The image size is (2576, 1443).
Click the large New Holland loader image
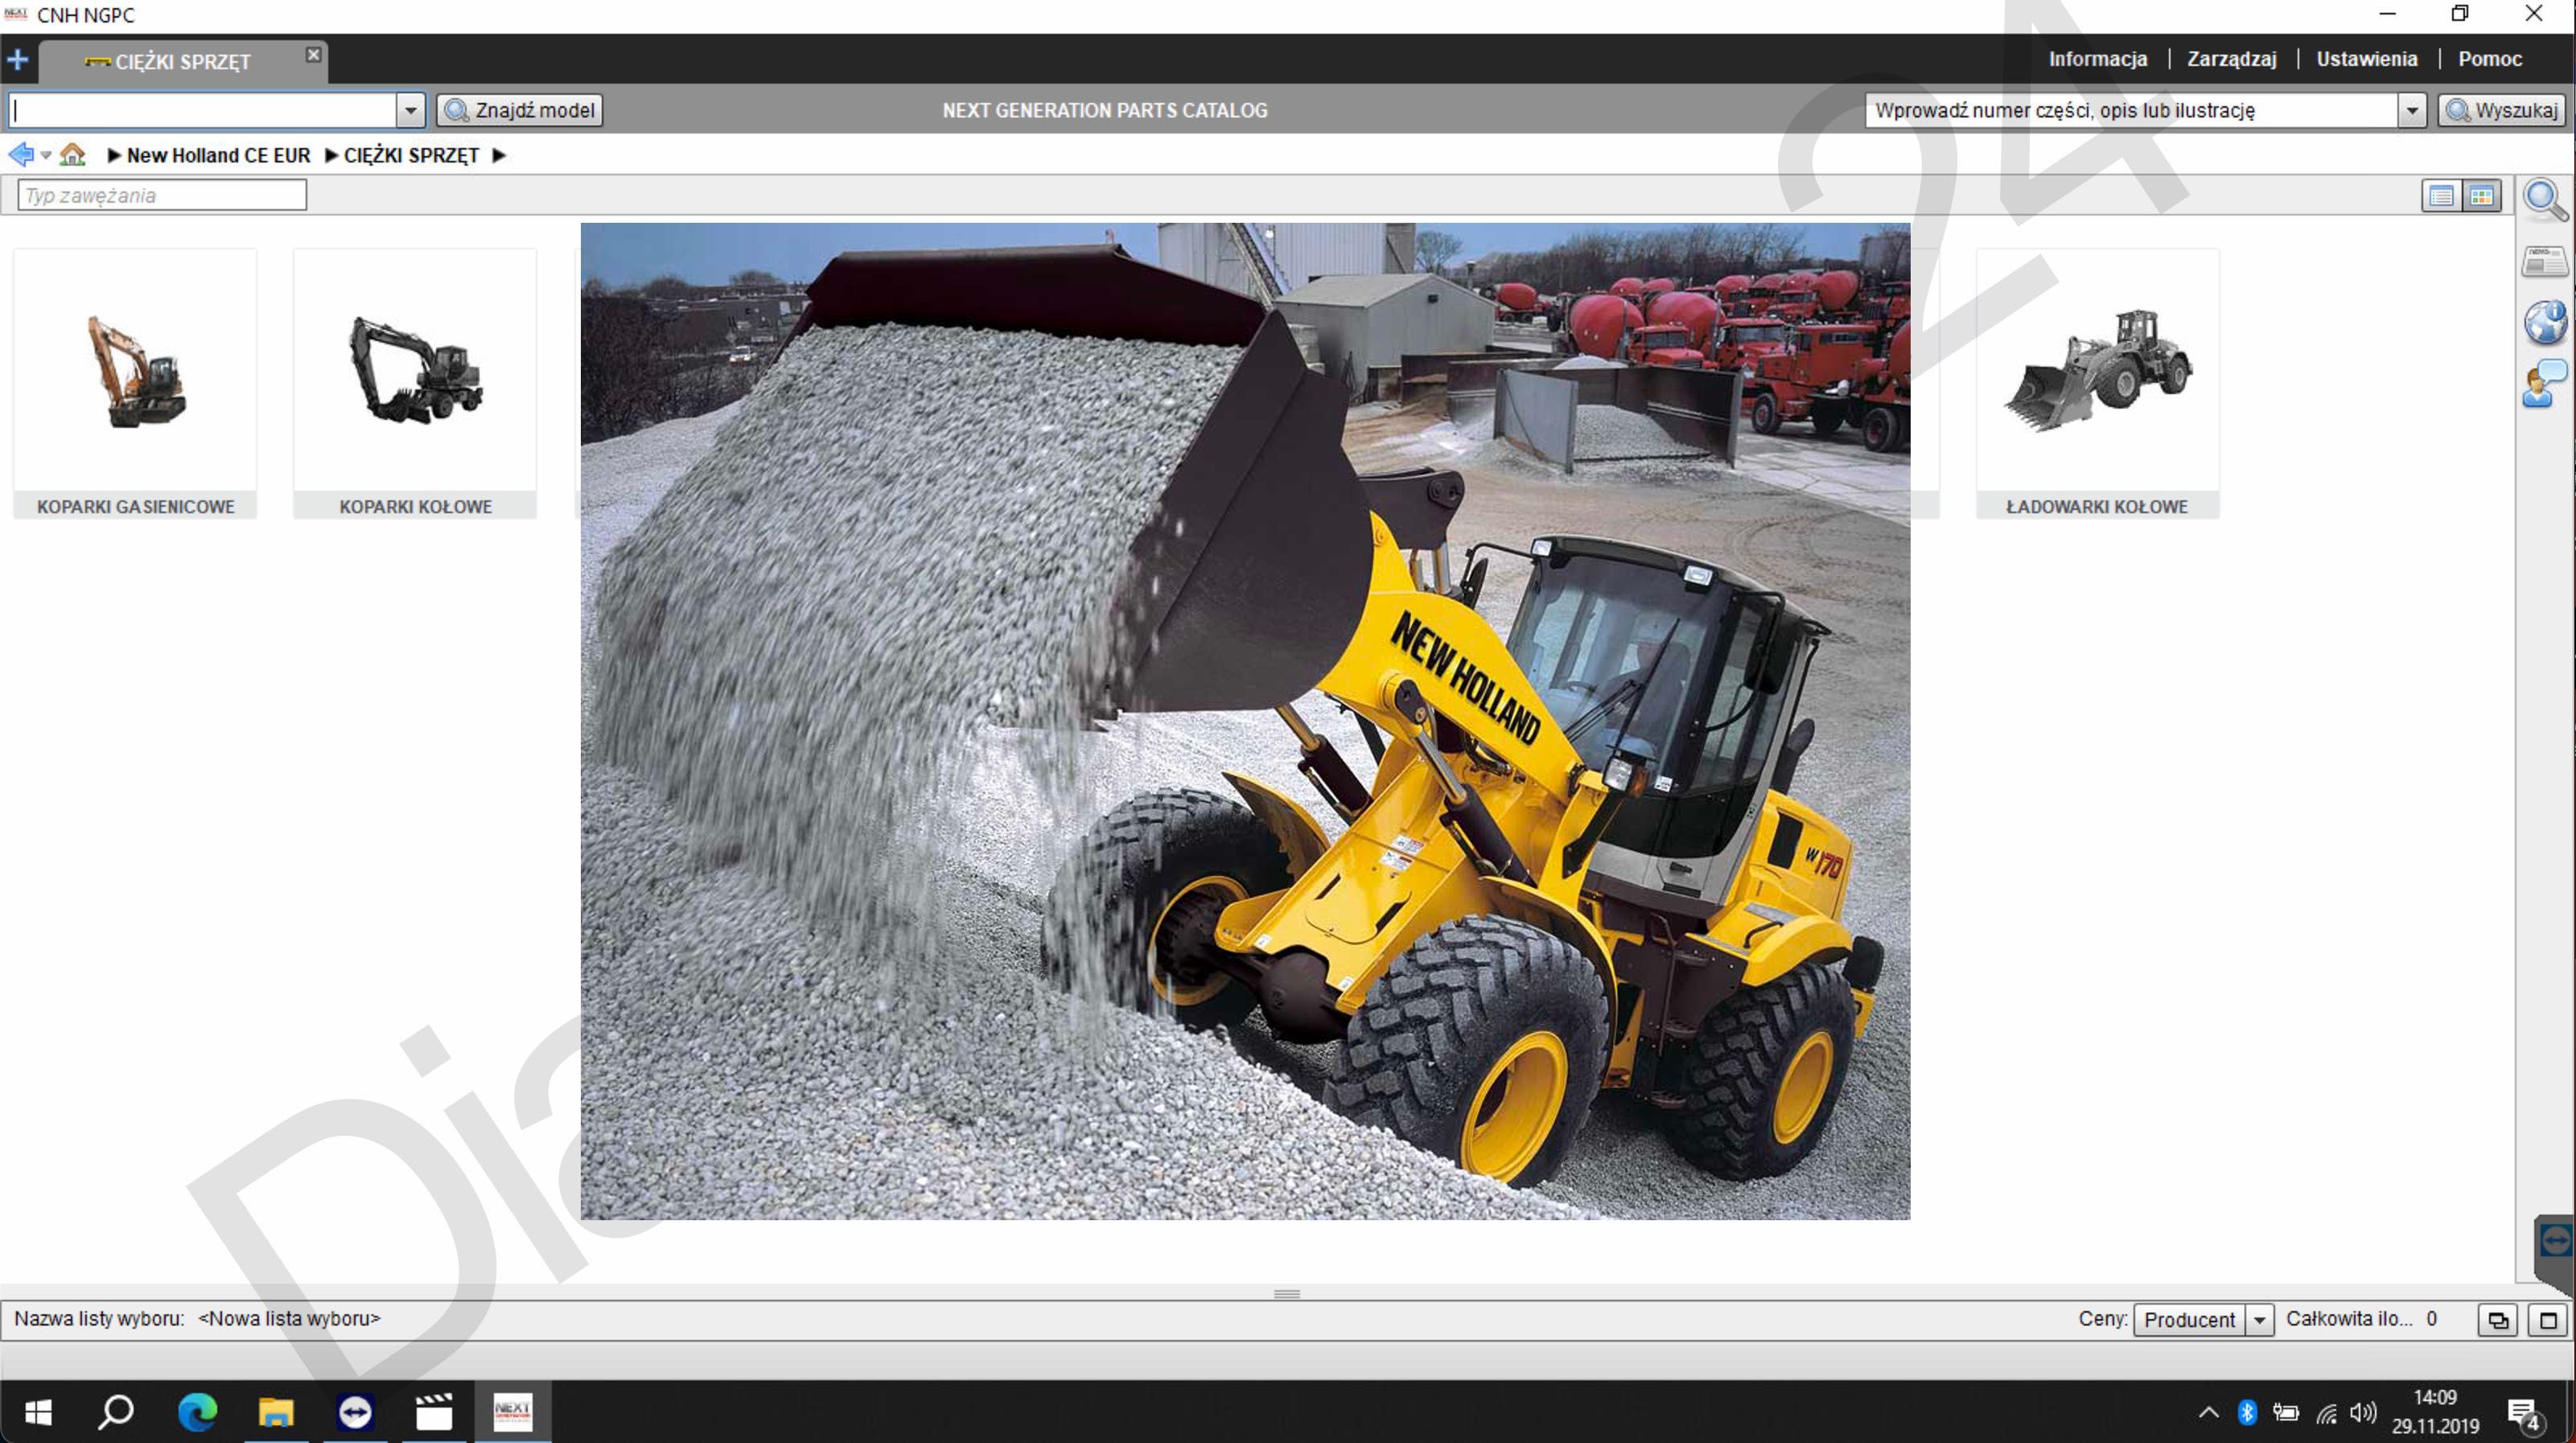1245,721
